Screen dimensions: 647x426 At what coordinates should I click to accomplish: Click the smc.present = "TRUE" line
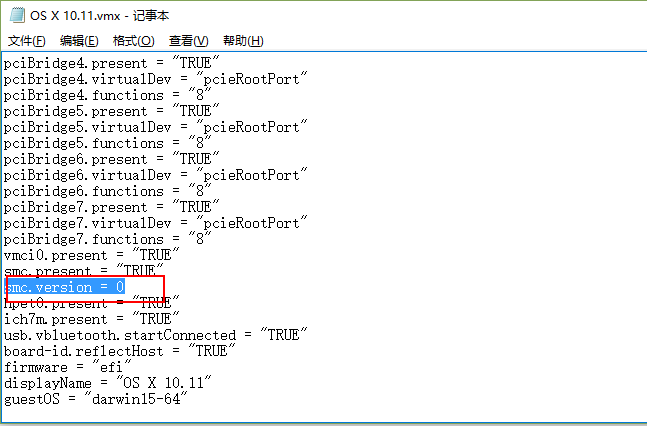84,270
